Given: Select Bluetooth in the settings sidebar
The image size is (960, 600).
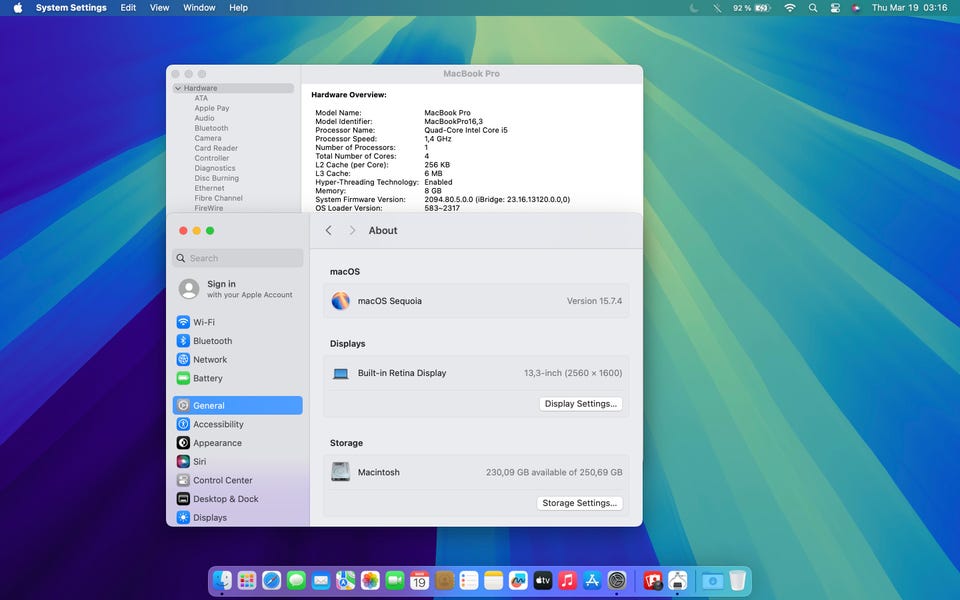Looking at the screenshot, I should pos(212,341).
